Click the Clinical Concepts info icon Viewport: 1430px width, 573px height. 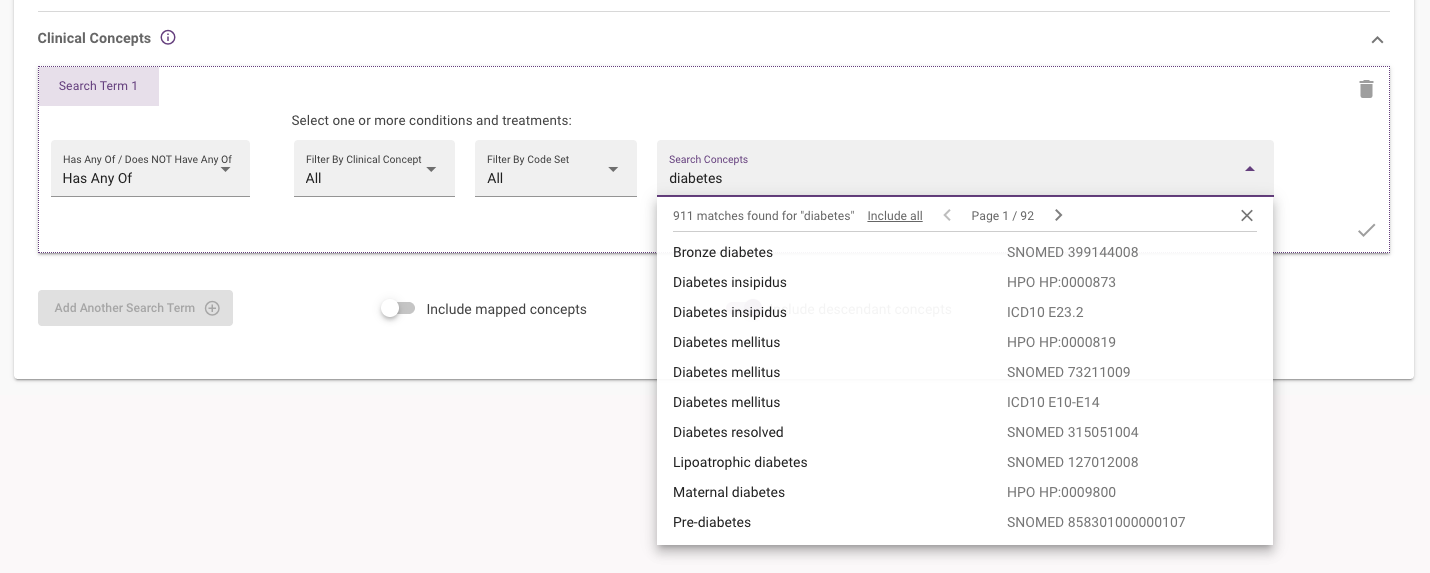click(x=168, y=38)
